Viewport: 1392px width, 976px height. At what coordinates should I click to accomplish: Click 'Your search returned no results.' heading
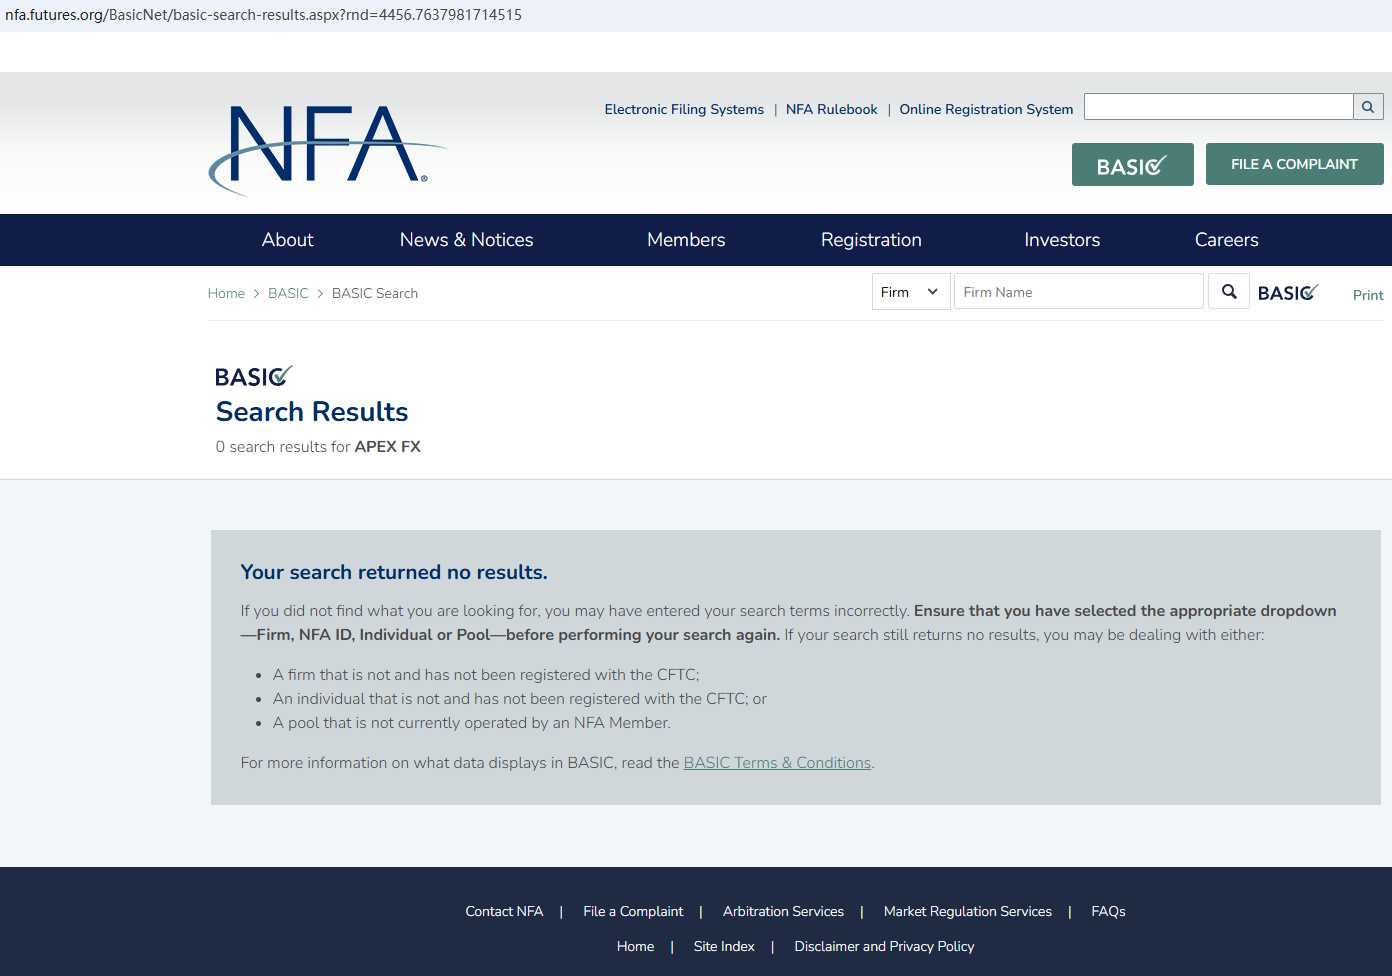pos(394,572)
